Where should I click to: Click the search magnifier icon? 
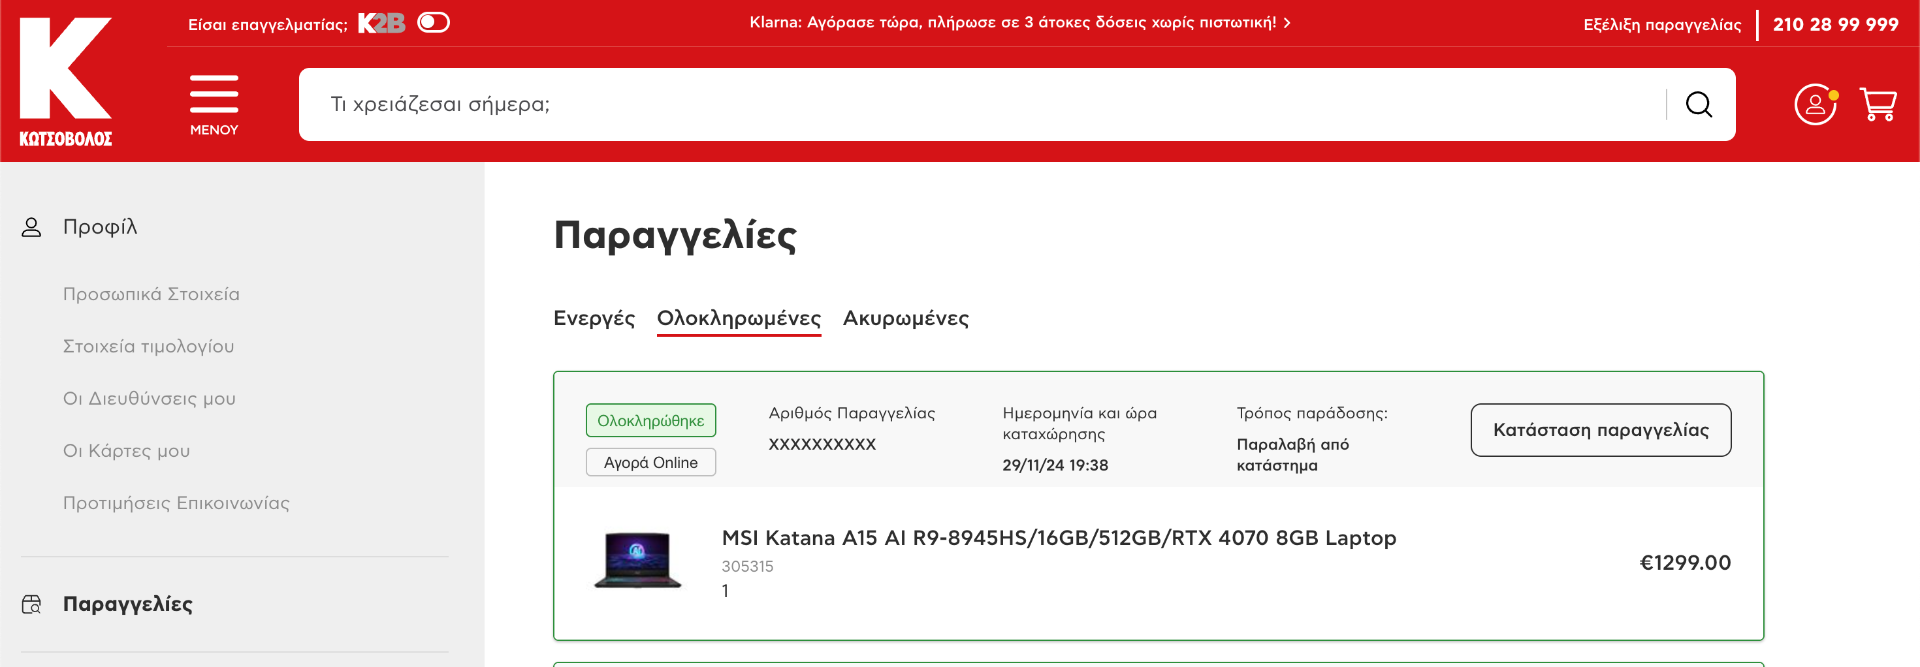pyautogui.click(x=1699, y=104)
